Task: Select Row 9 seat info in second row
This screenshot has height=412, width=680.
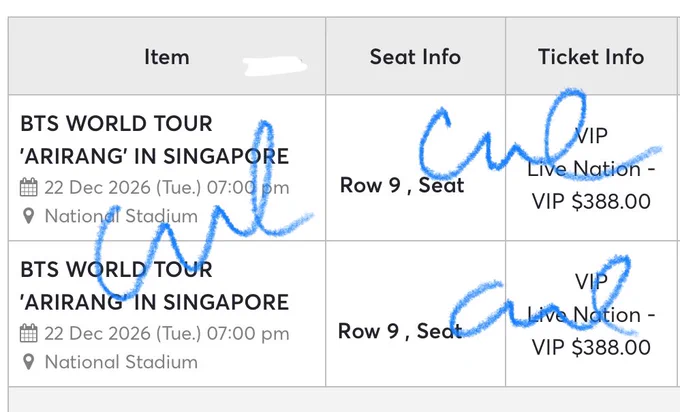Action: (400, 332)
